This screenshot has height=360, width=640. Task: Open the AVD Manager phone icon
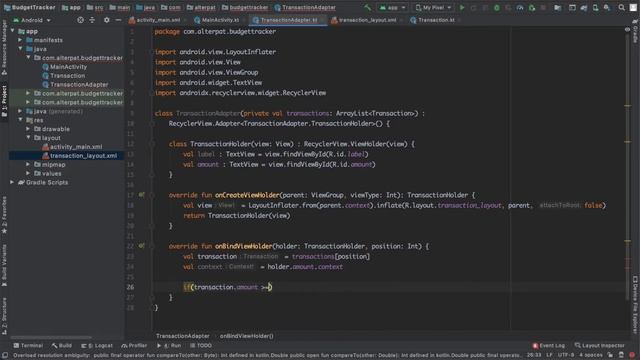click(596, 7)
